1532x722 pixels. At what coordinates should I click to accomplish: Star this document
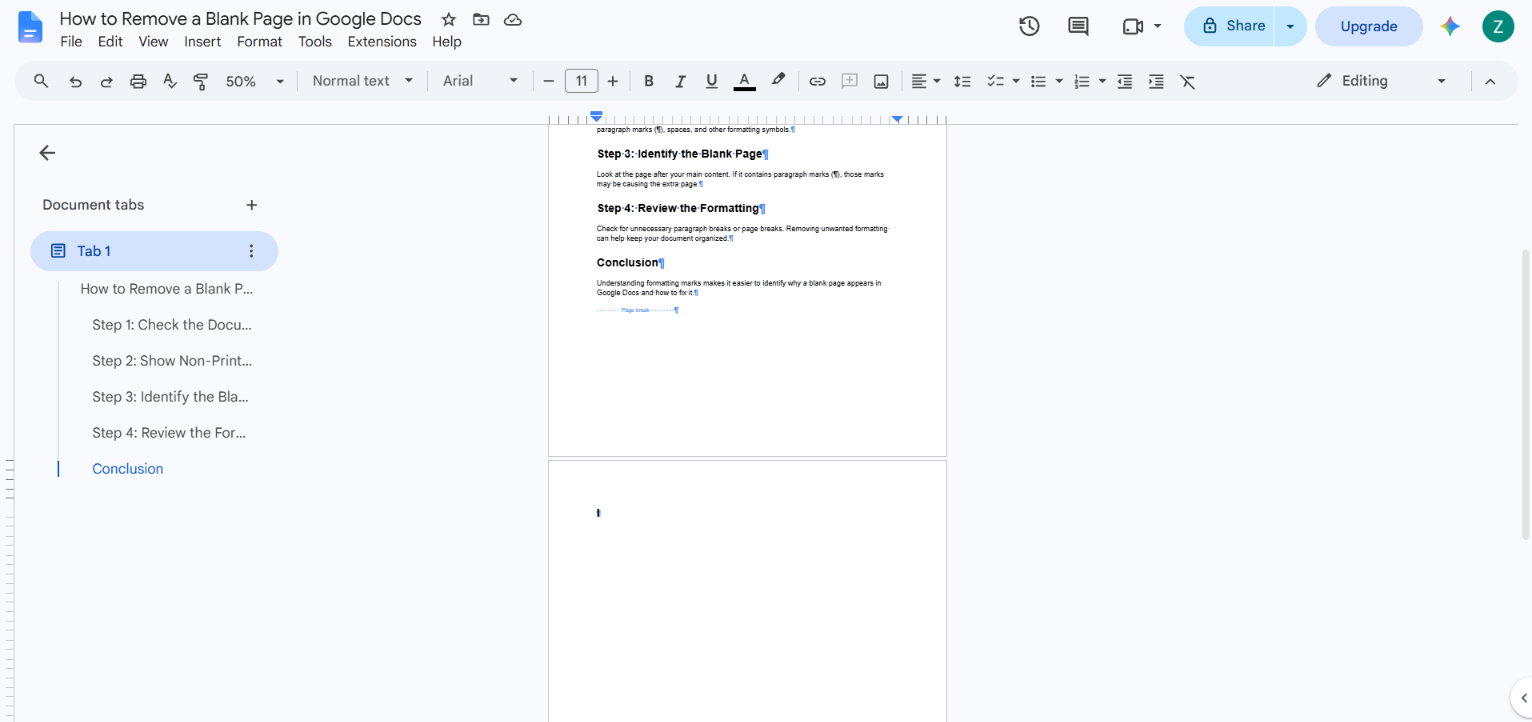click(x=449, y=19)
